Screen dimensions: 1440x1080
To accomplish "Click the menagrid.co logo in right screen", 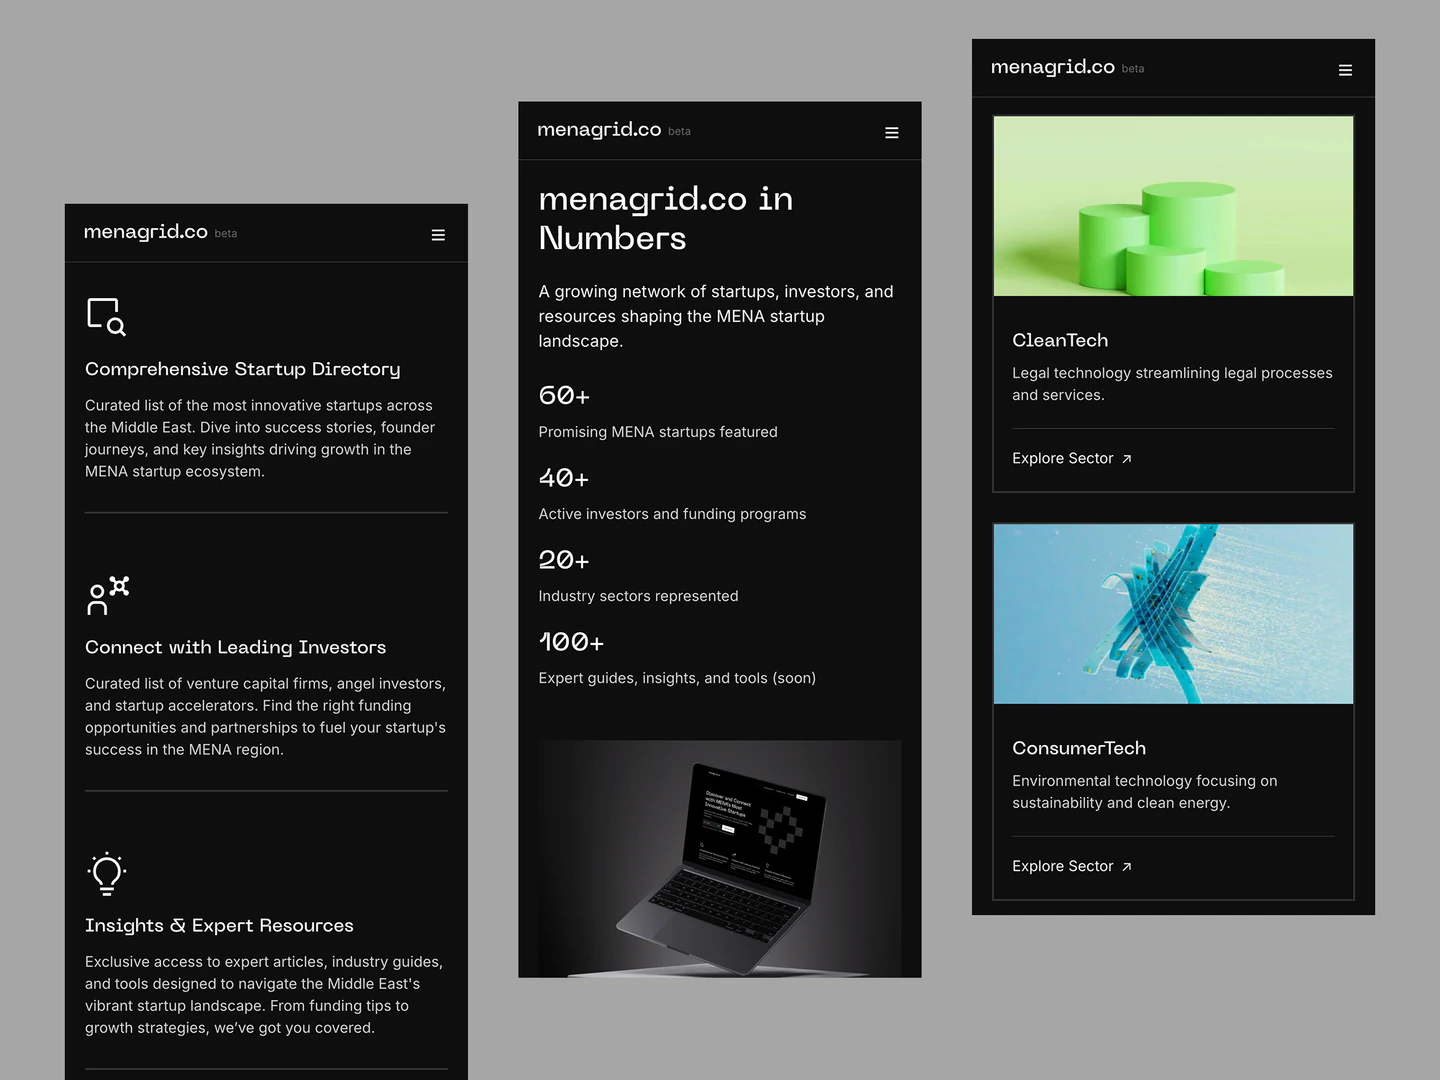I will (1052, 67).
